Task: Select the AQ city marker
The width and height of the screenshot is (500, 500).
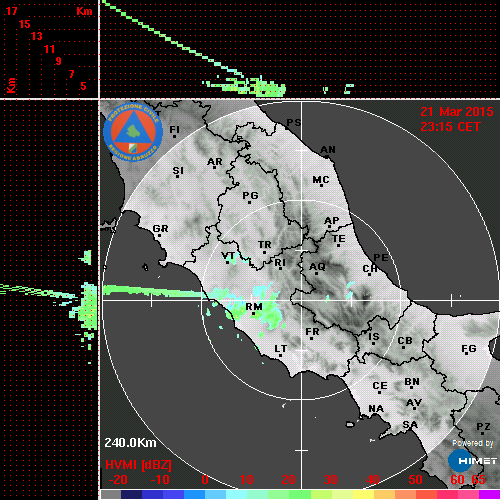Action: [316, 274]
